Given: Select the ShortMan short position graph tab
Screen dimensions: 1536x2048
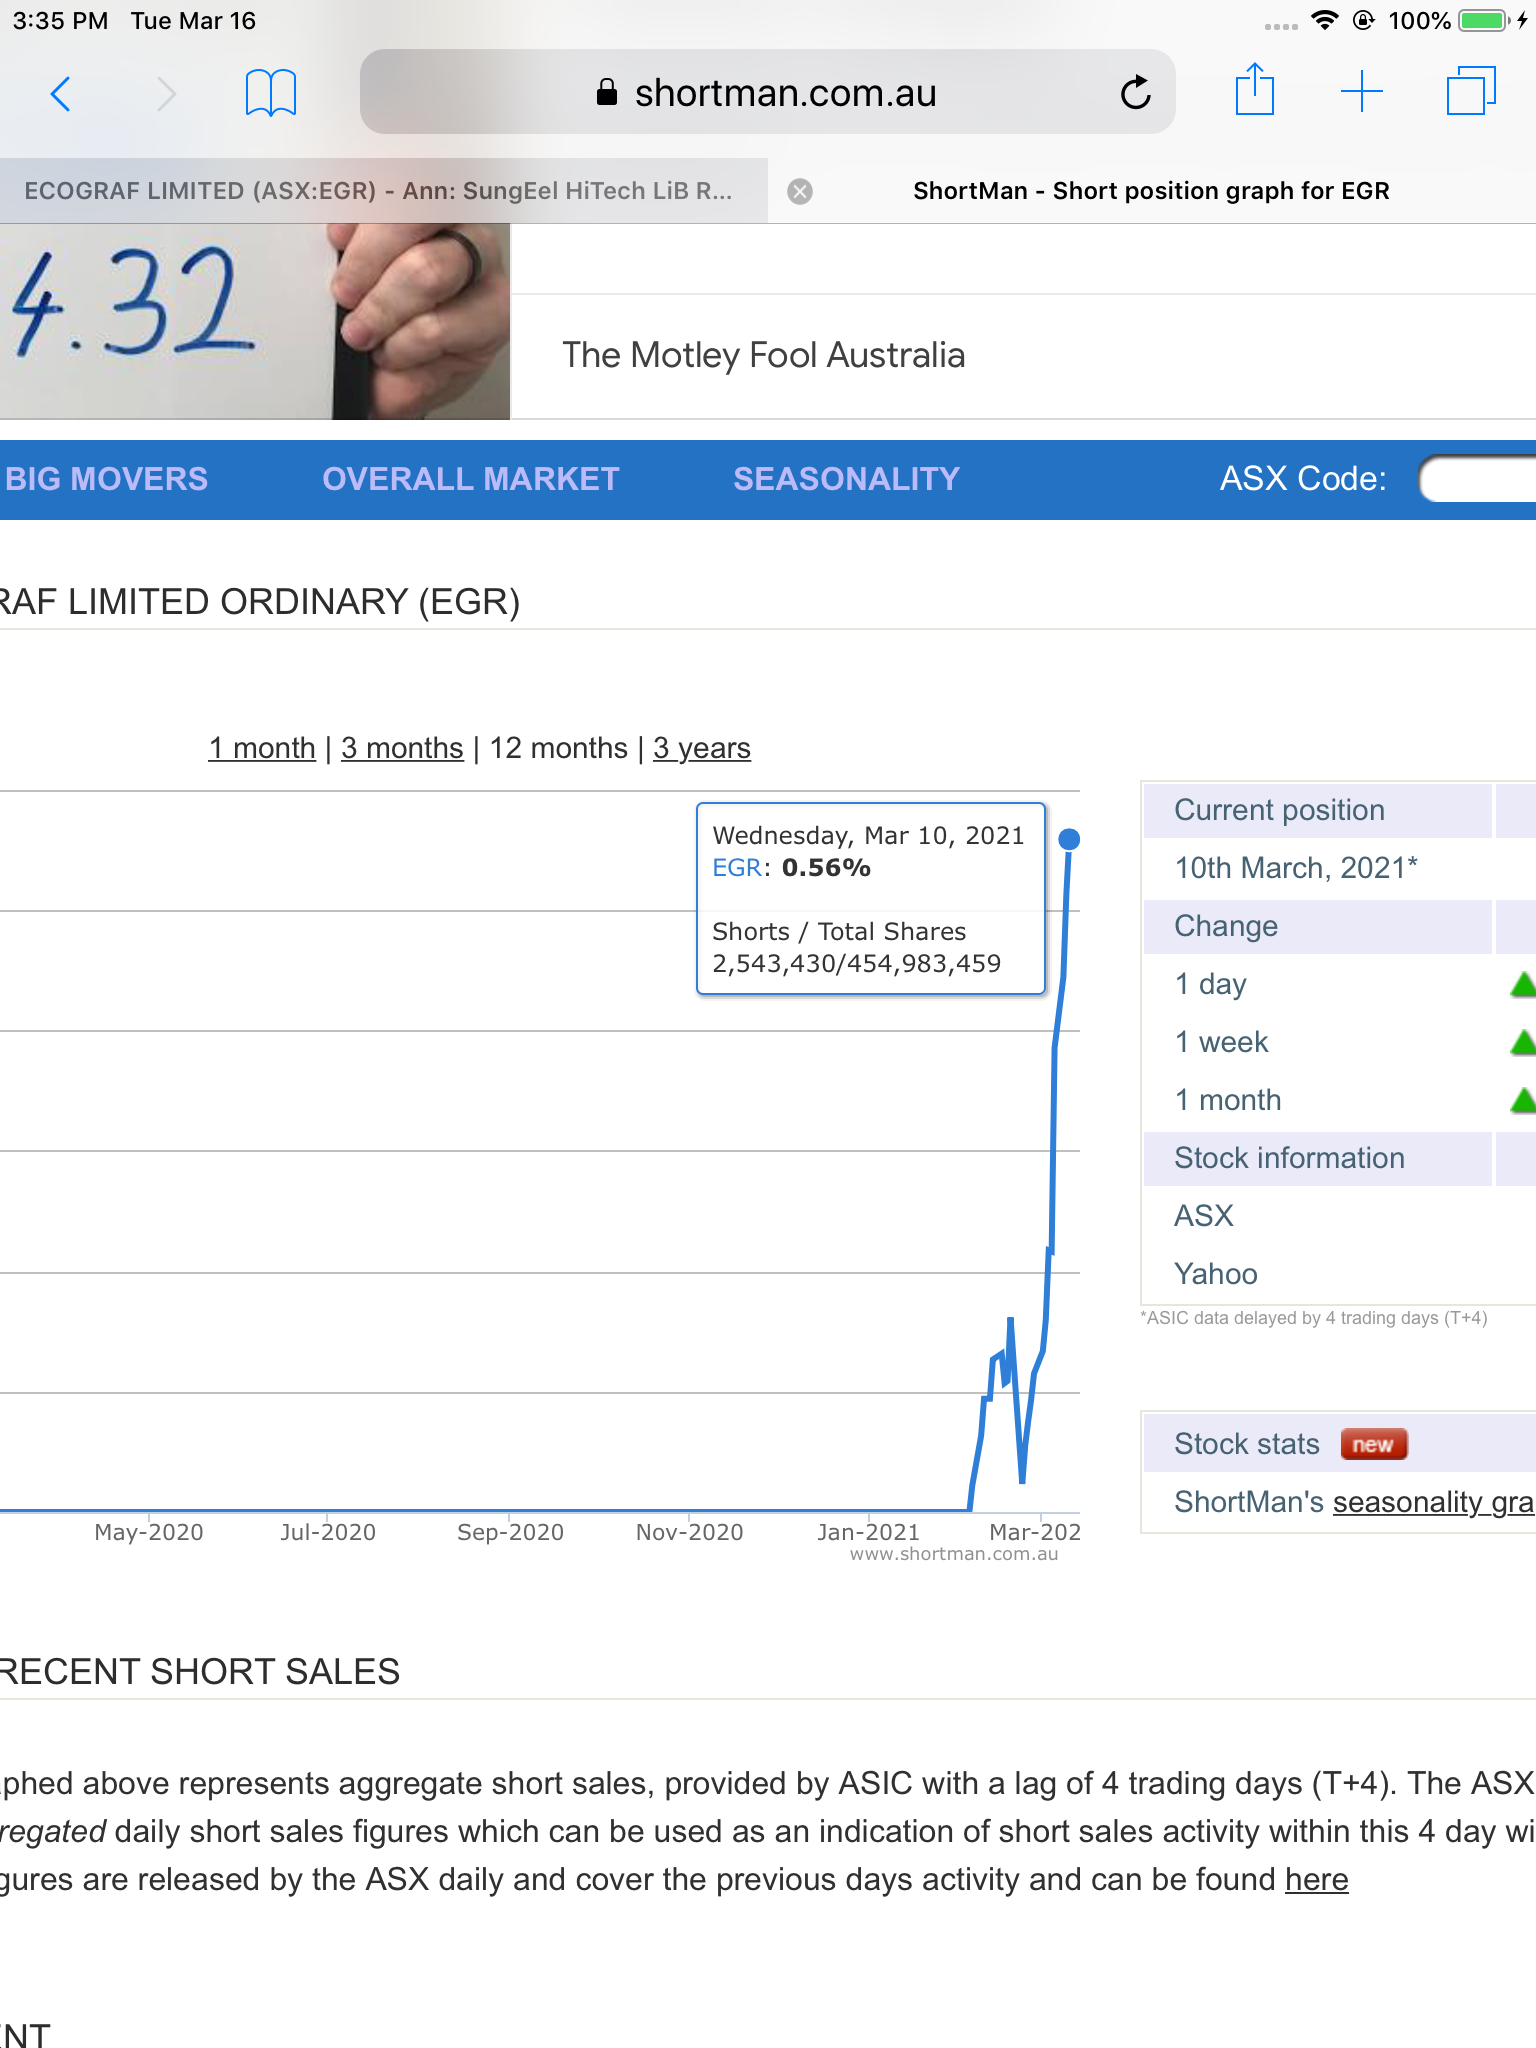Looking at the screenshot, I should point(1151,191).
